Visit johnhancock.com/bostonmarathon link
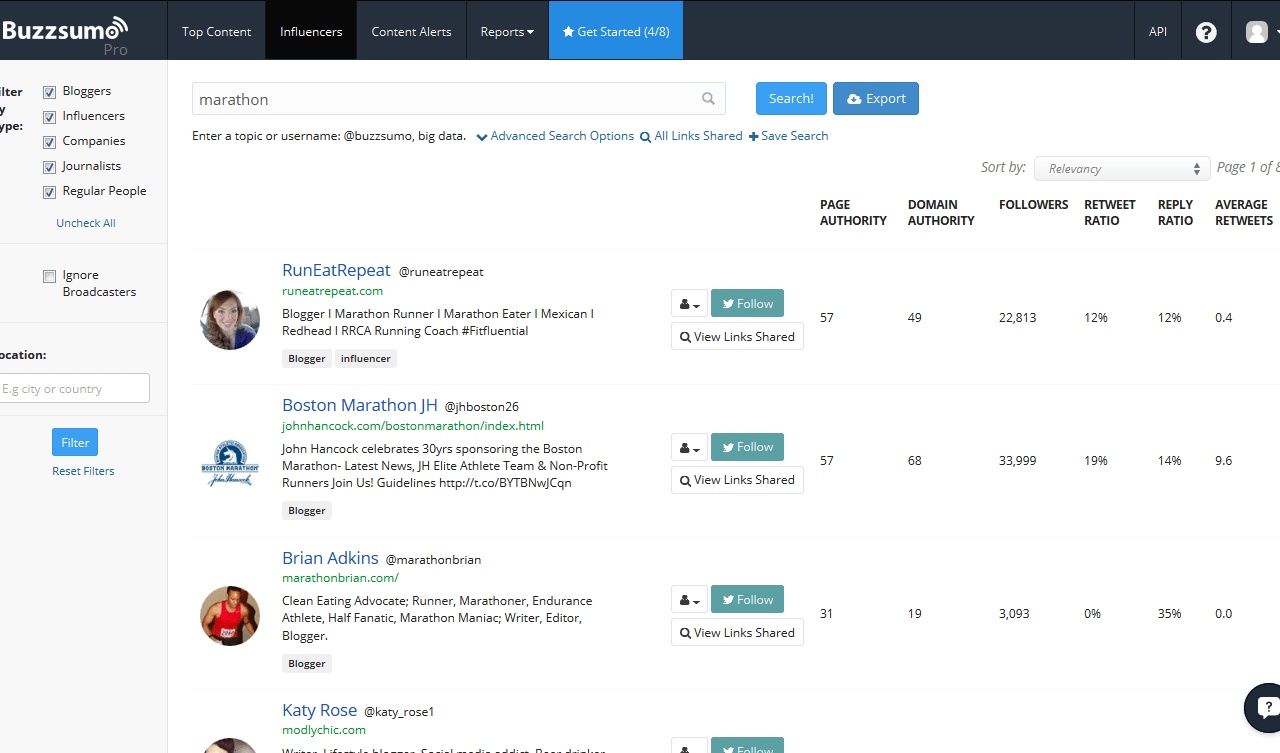Image resolution: width=1280 pixels, height=753 pixels. tap(413, 426)
